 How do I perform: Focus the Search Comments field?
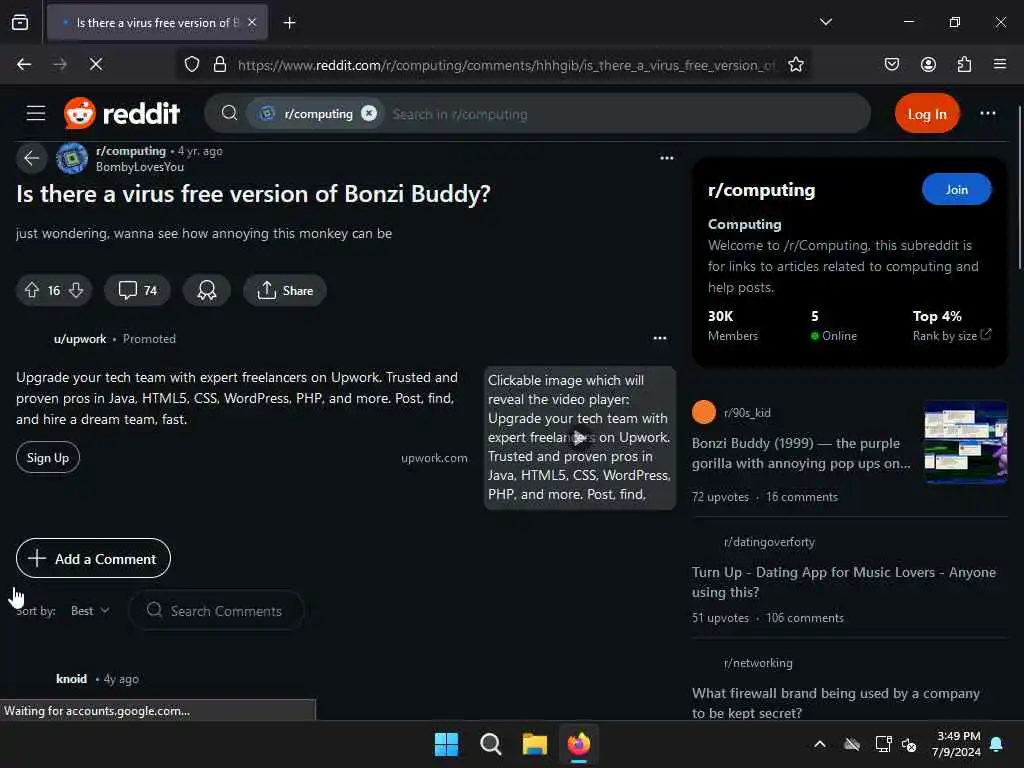[x=216, y=611]
